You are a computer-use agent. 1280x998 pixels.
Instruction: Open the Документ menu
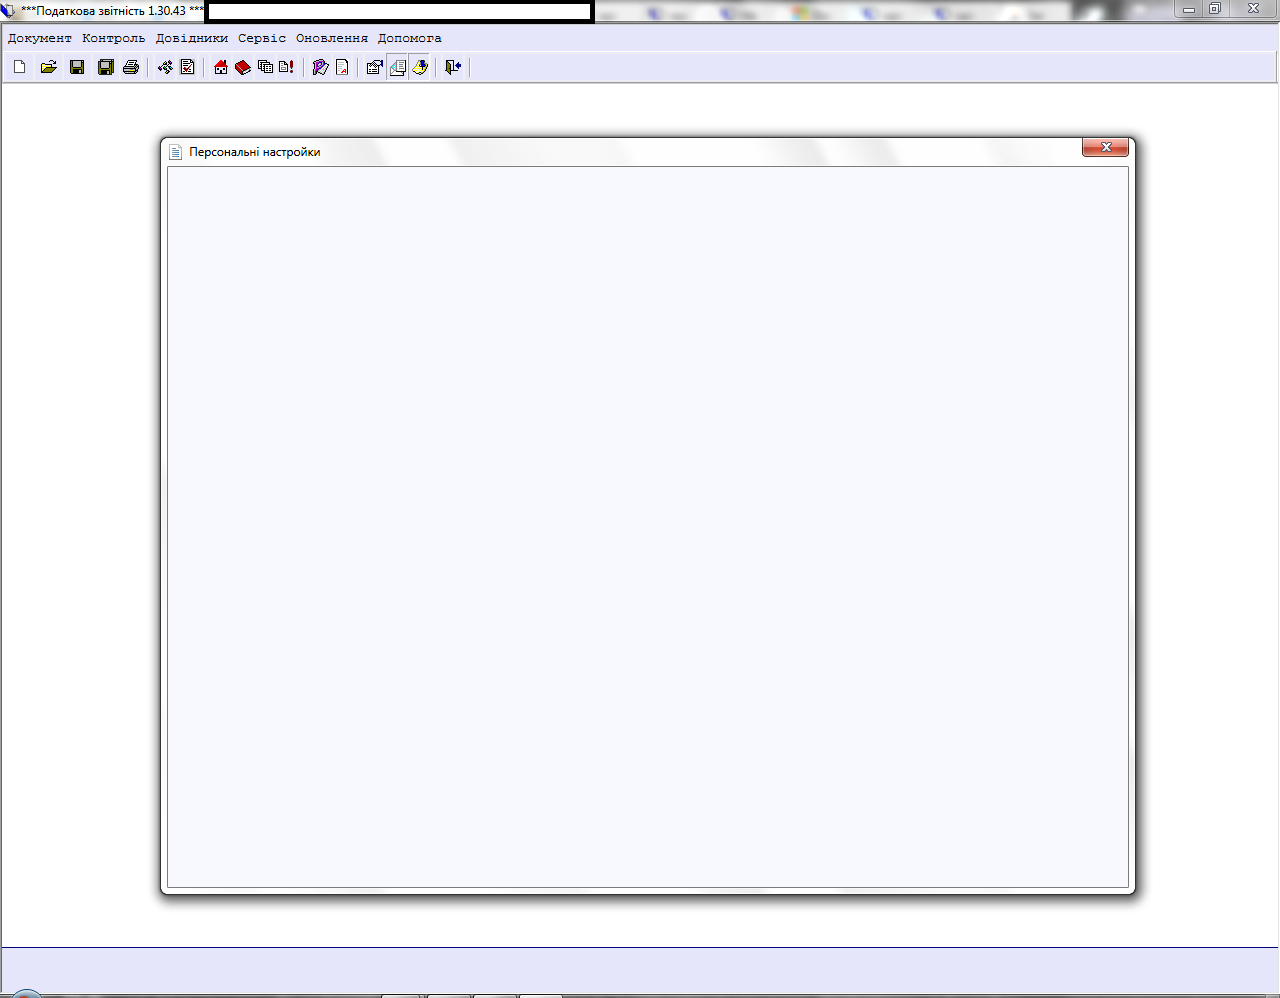point(40,38)
